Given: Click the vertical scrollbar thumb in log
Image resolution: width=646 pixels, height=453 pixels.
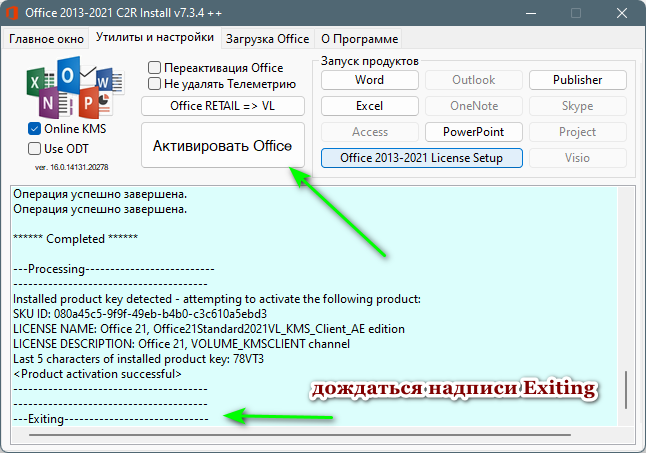Looking at the screenshot, I should tap(626, 390).
